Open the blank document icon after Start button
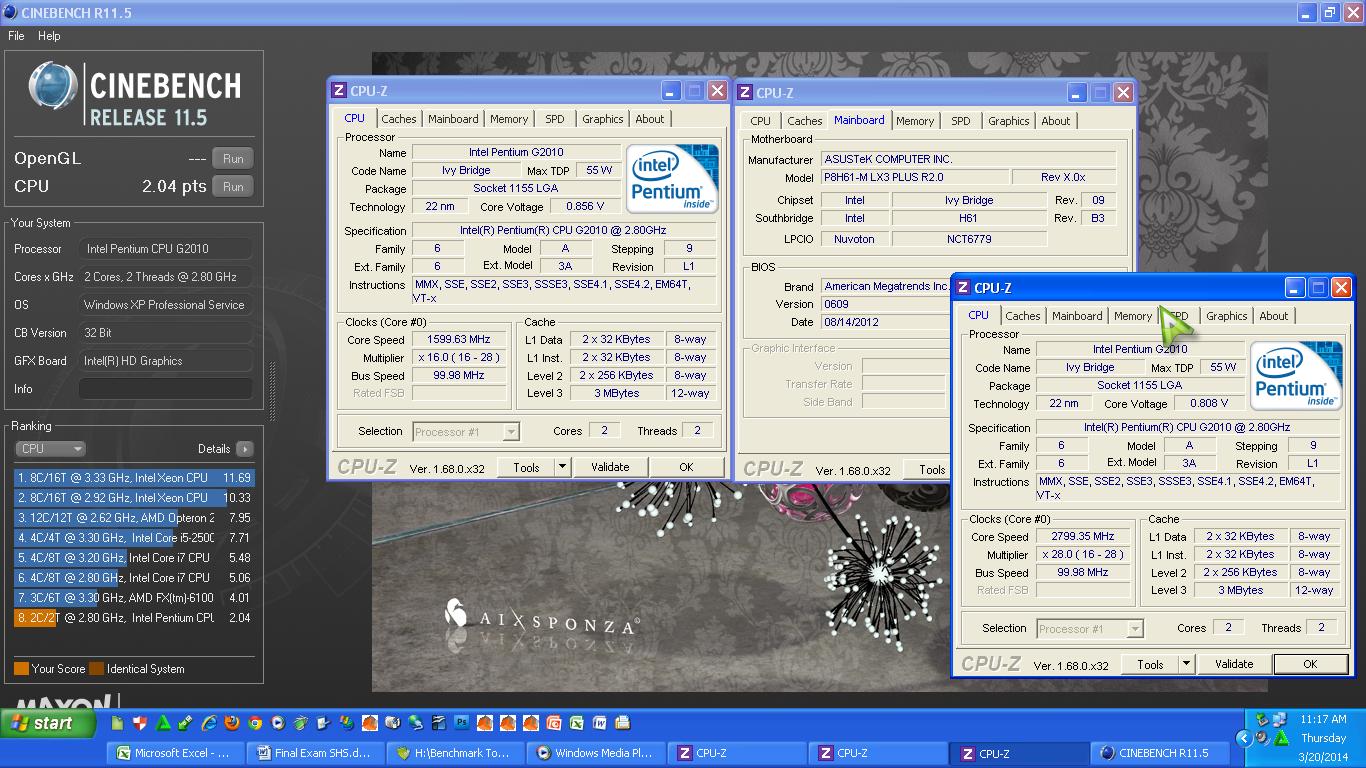Image resolution: width=1366 pixels, height=768 pixels. (x=118, y=722)
